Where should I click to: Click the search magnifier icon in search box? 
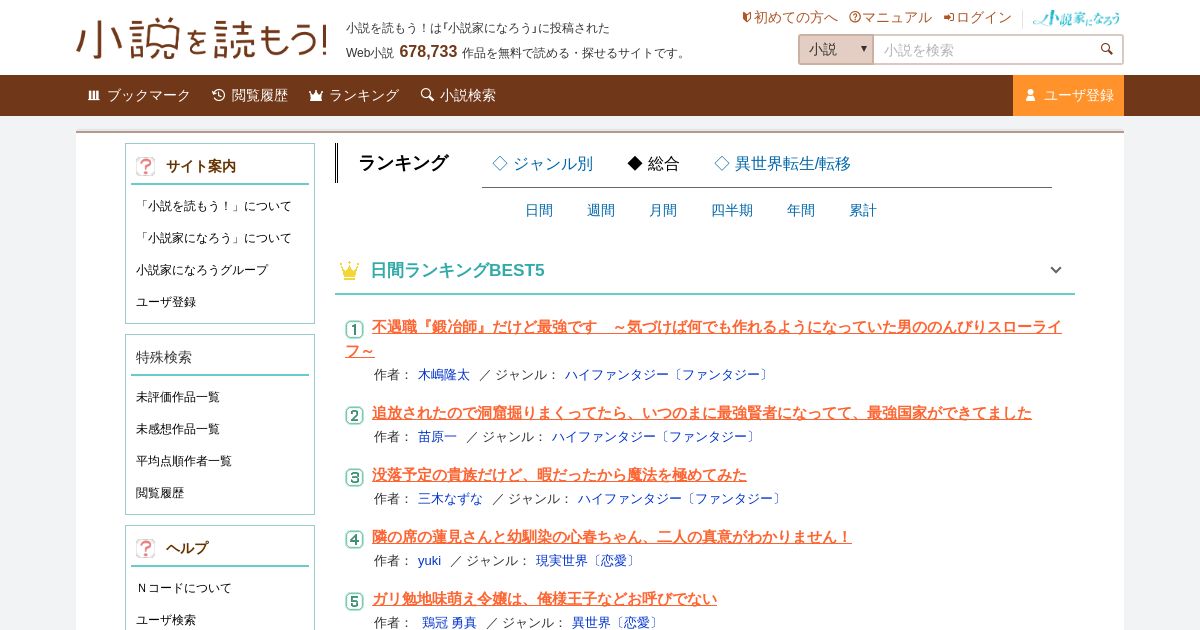pos(1106,49)
